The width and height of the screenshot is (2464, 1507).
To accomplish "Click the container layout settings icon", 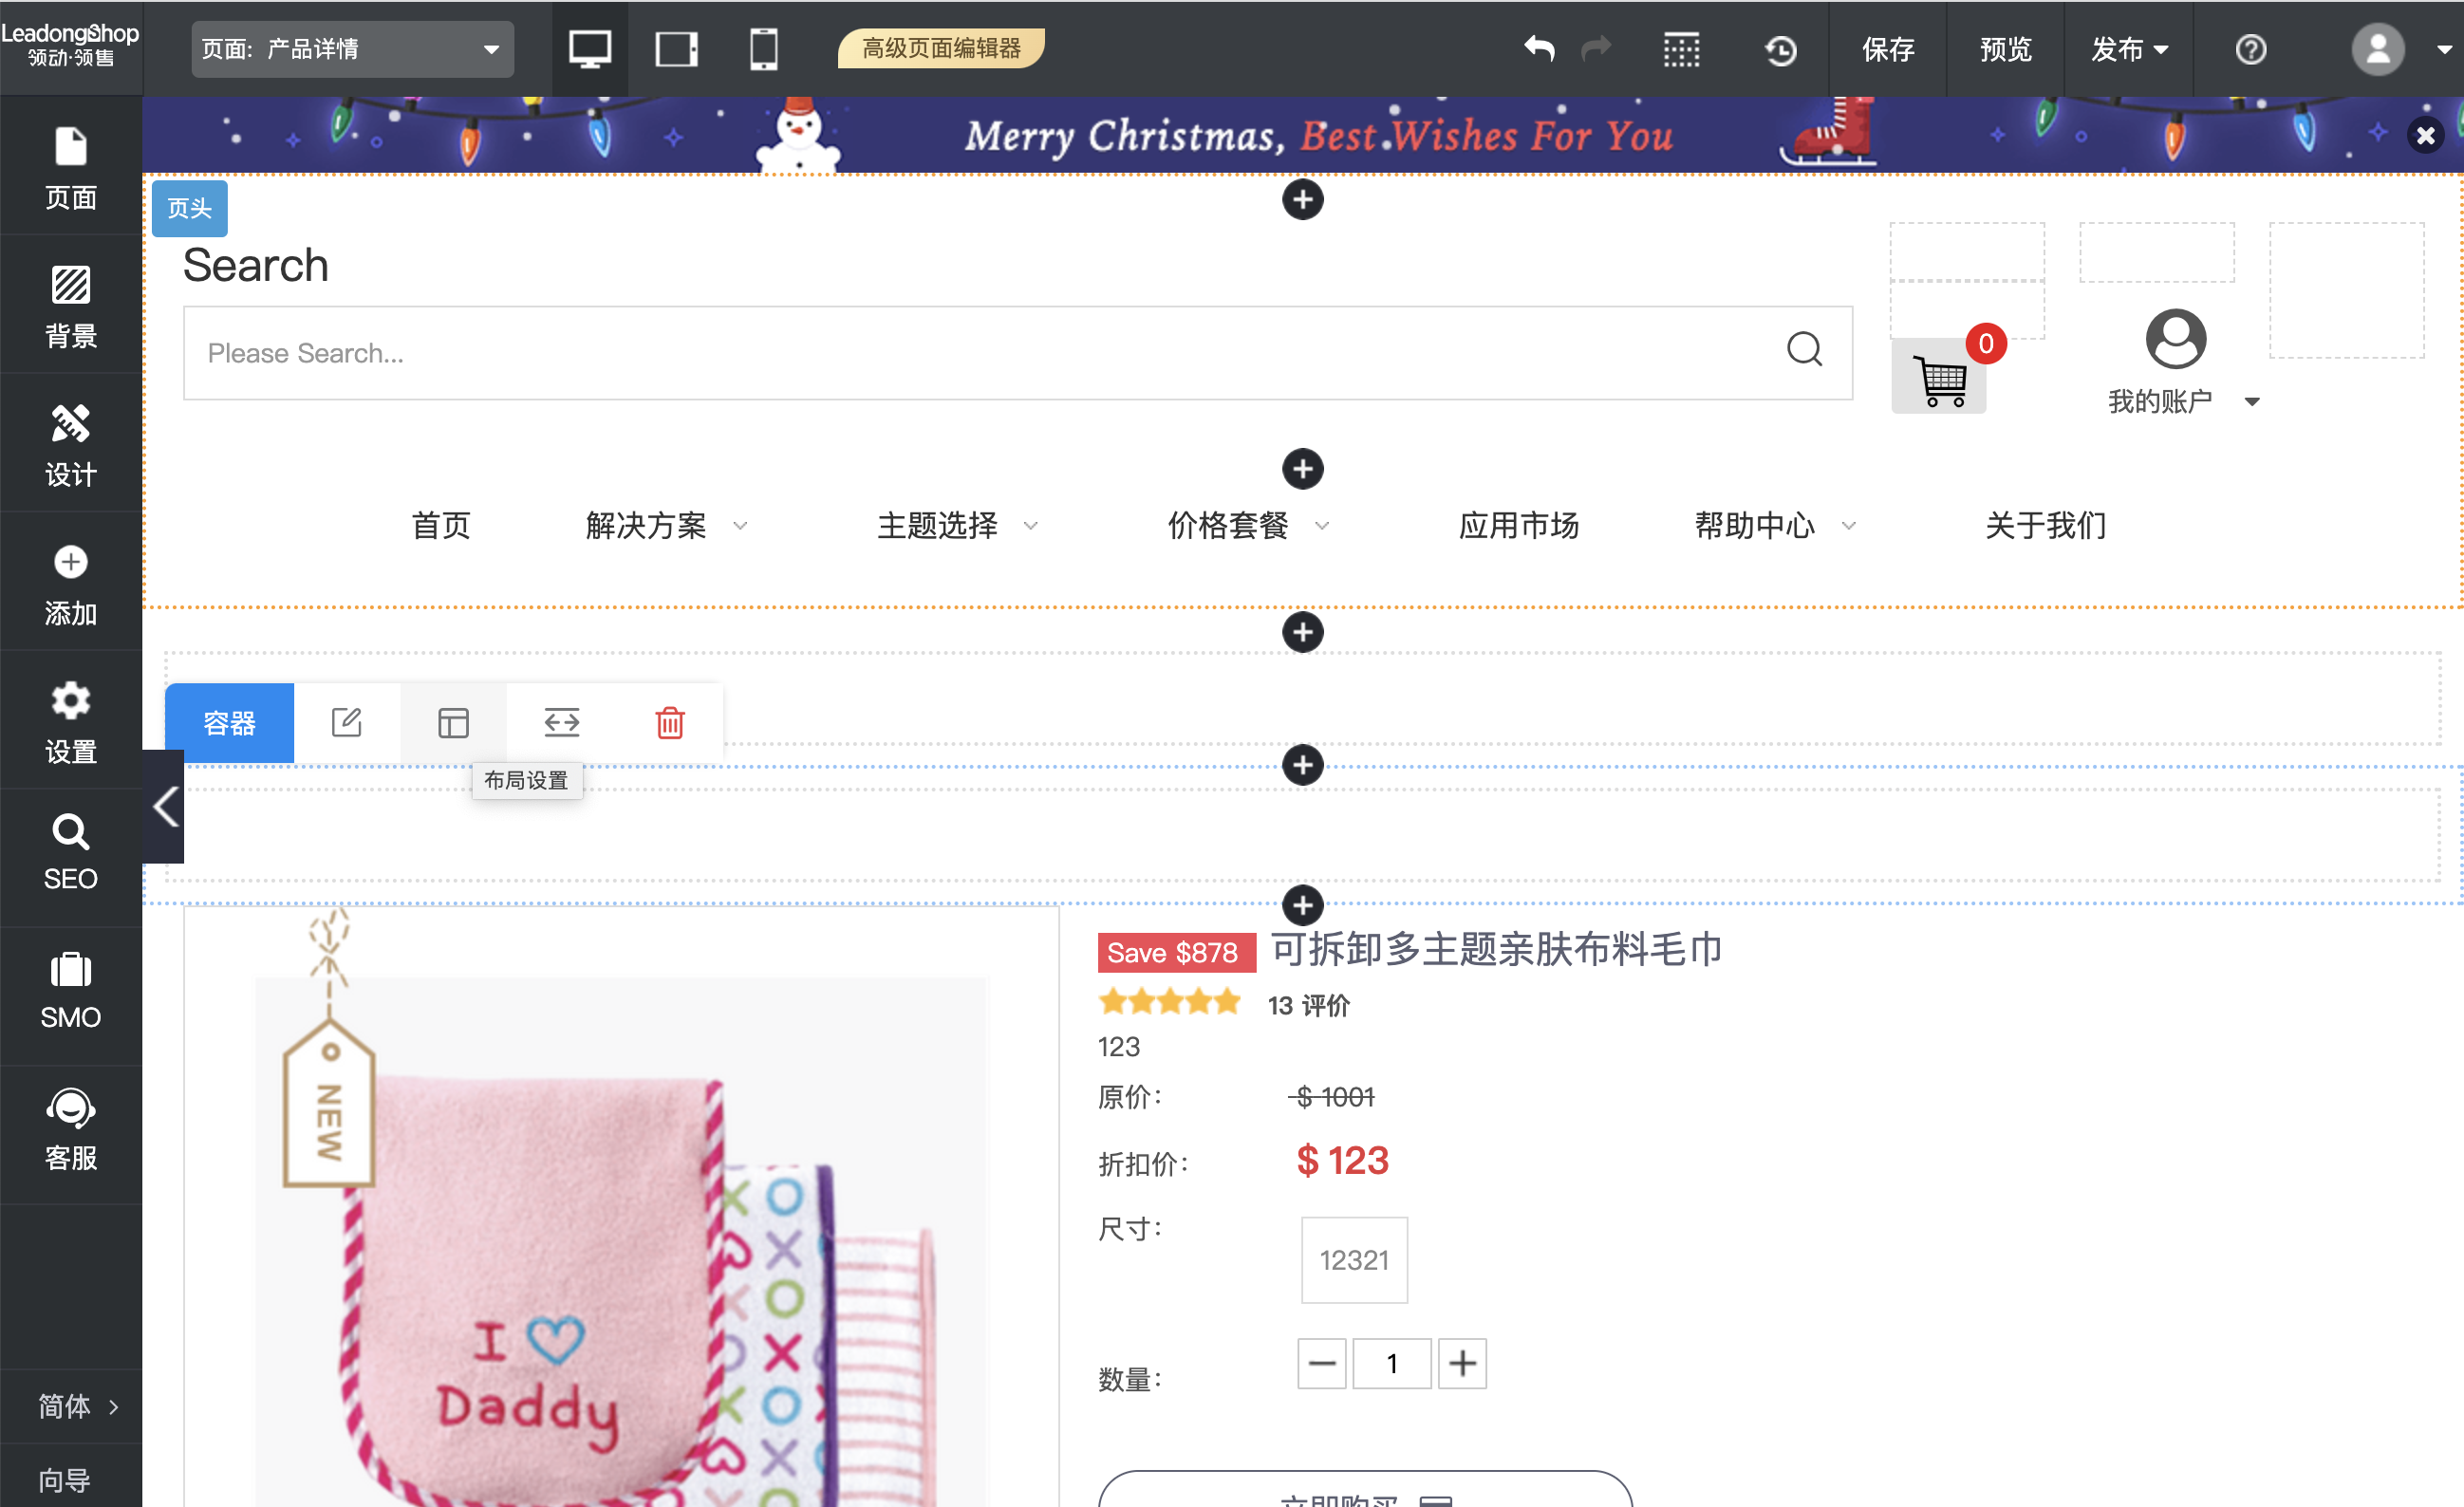I will (453, 722).
